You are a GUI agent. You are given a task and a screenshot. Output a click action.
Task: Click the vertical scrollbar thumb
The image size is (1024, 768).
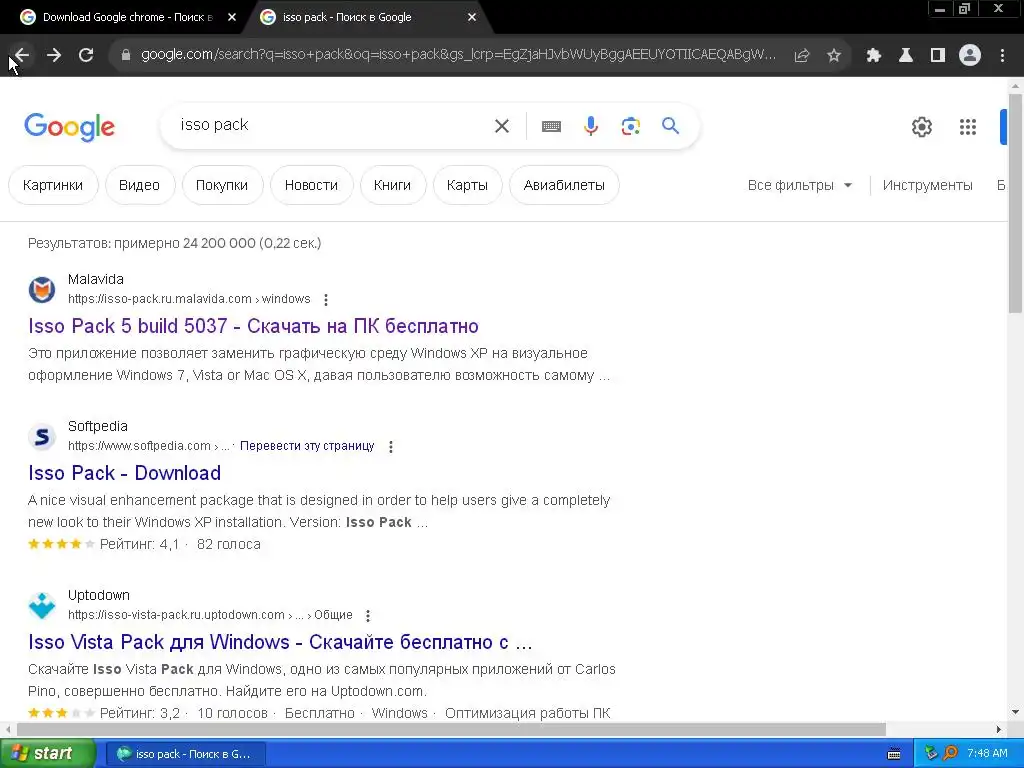point(1015,204)
